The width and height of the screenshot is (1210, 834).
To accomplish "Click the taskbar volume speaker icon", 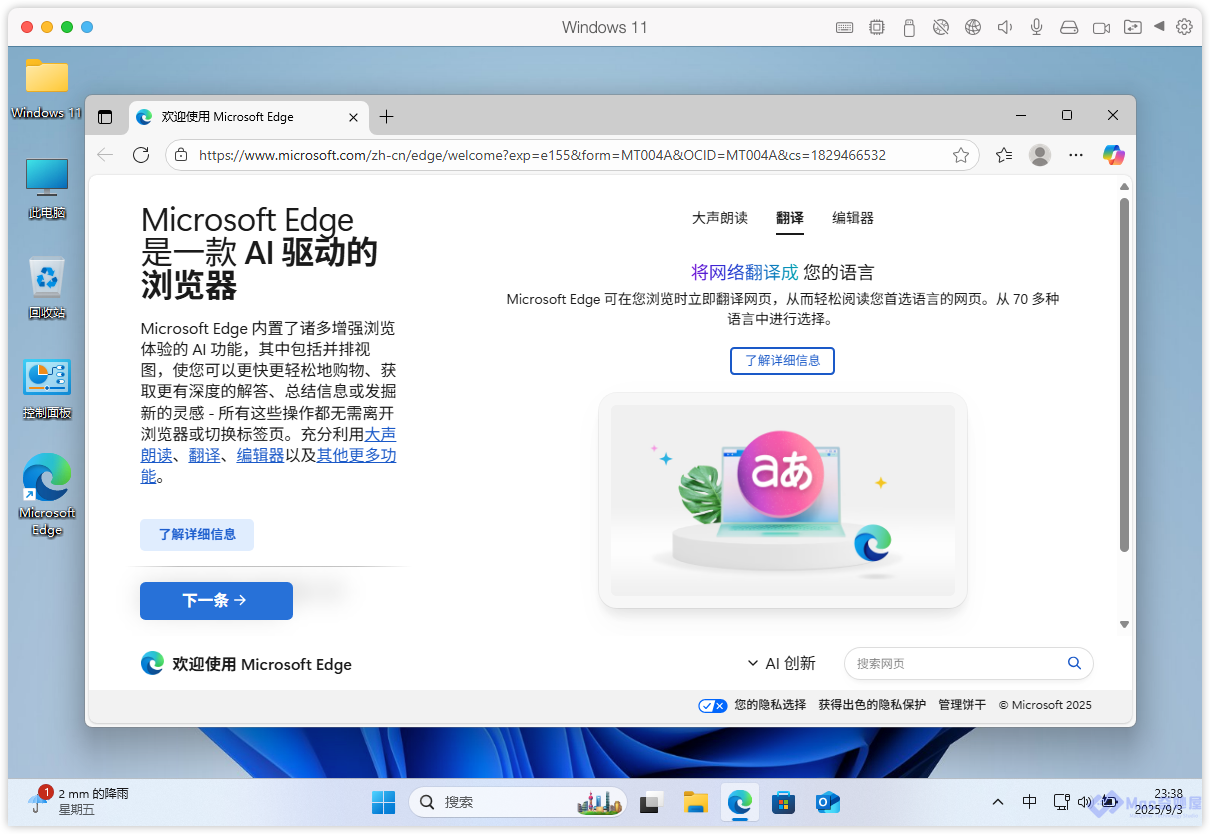I will coord(1084,802).
